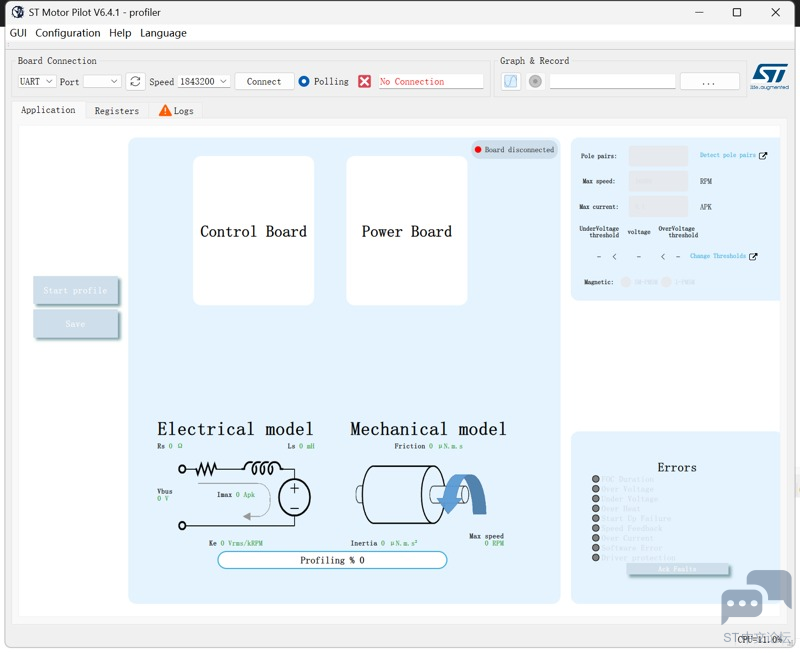The image size is (800, 653).
Task: Click the FOC Duration error indicator
Action: point(595,479)
